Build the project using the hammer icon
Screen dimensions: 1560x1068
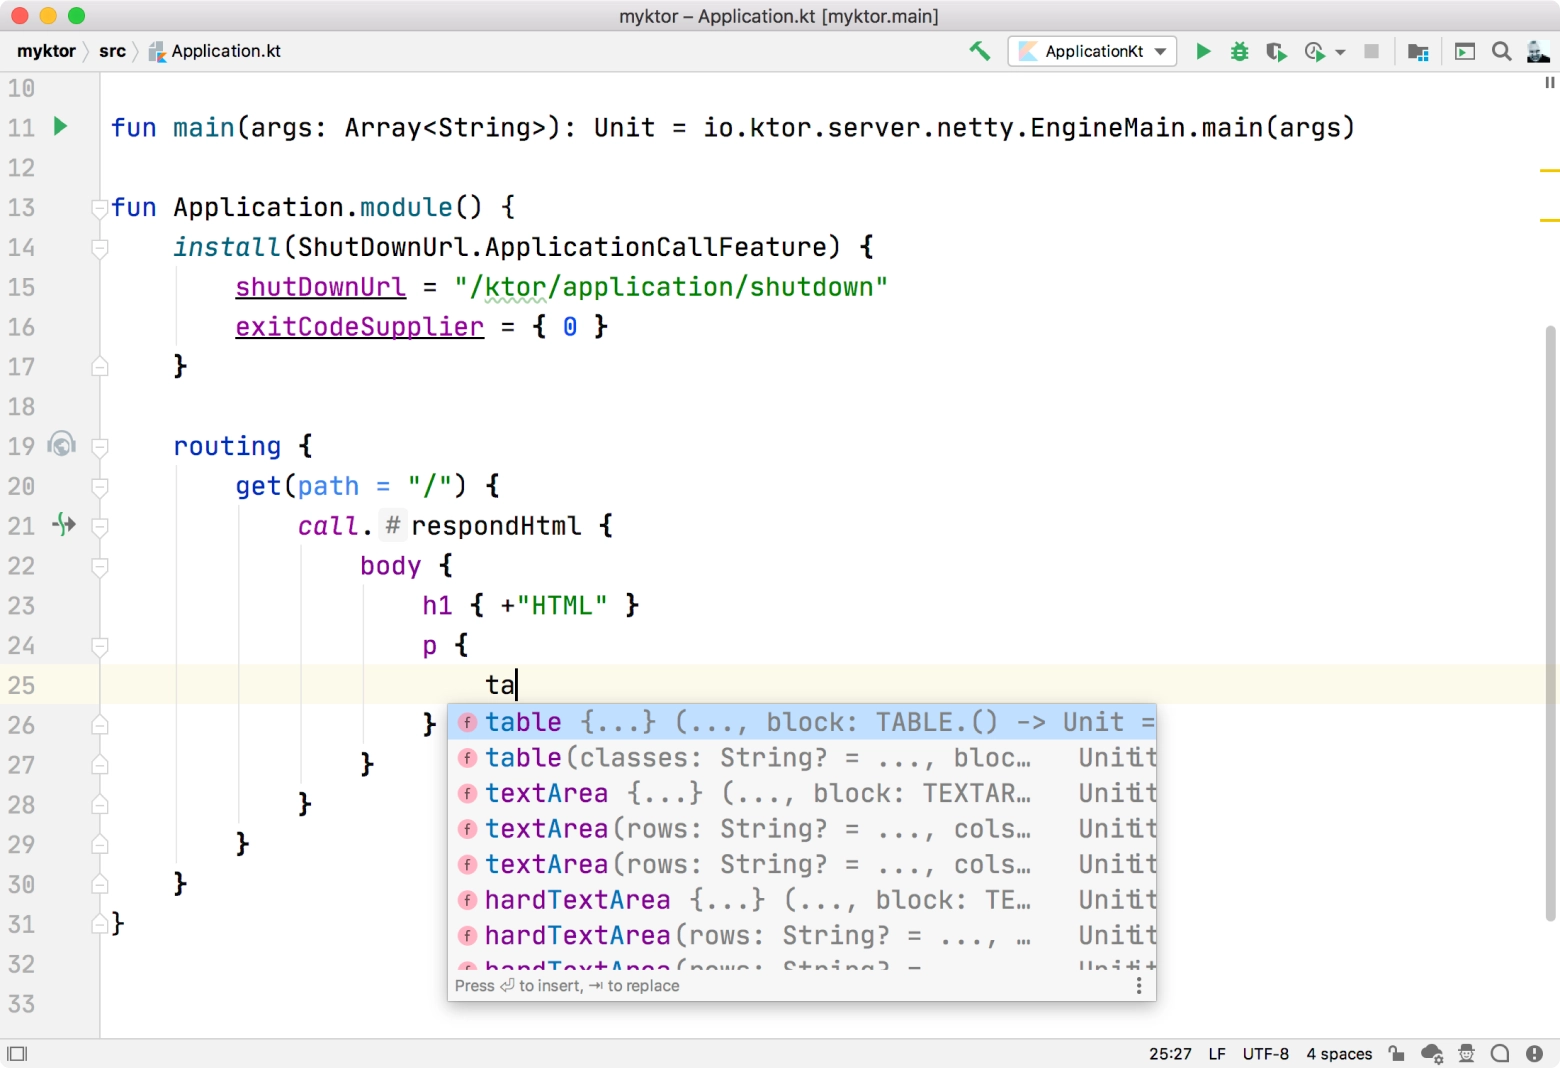(x=979, y=51)
